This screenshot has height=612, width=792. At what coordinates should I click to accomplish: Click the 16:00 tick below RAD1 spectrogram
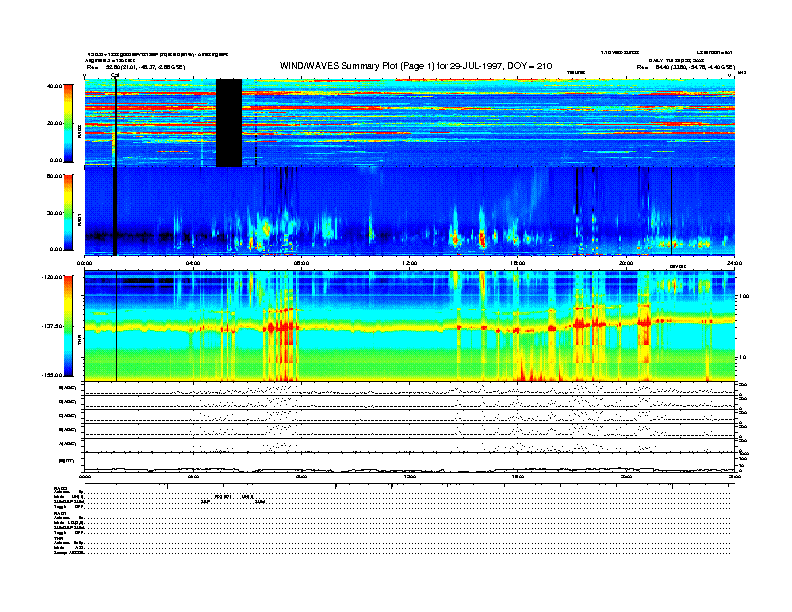tap(518, 263)
